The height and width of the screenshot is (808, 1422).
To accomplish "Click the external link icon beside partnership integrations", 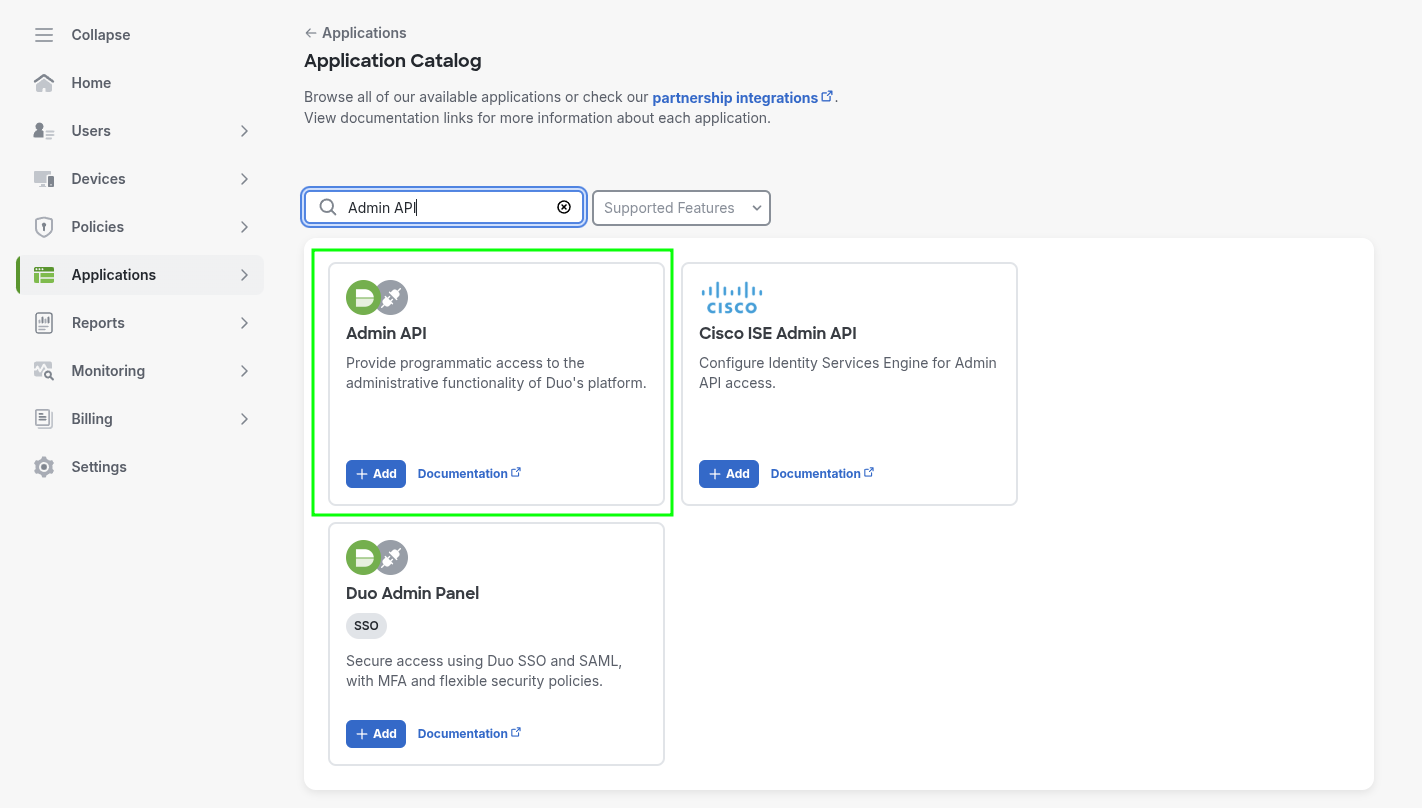I will pos(827,97).
